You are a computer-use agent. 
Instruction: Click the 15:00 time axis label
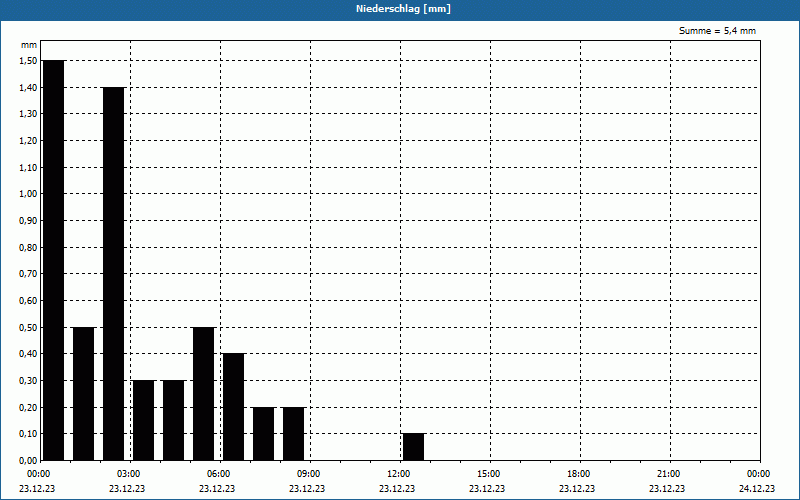[488, 474]
